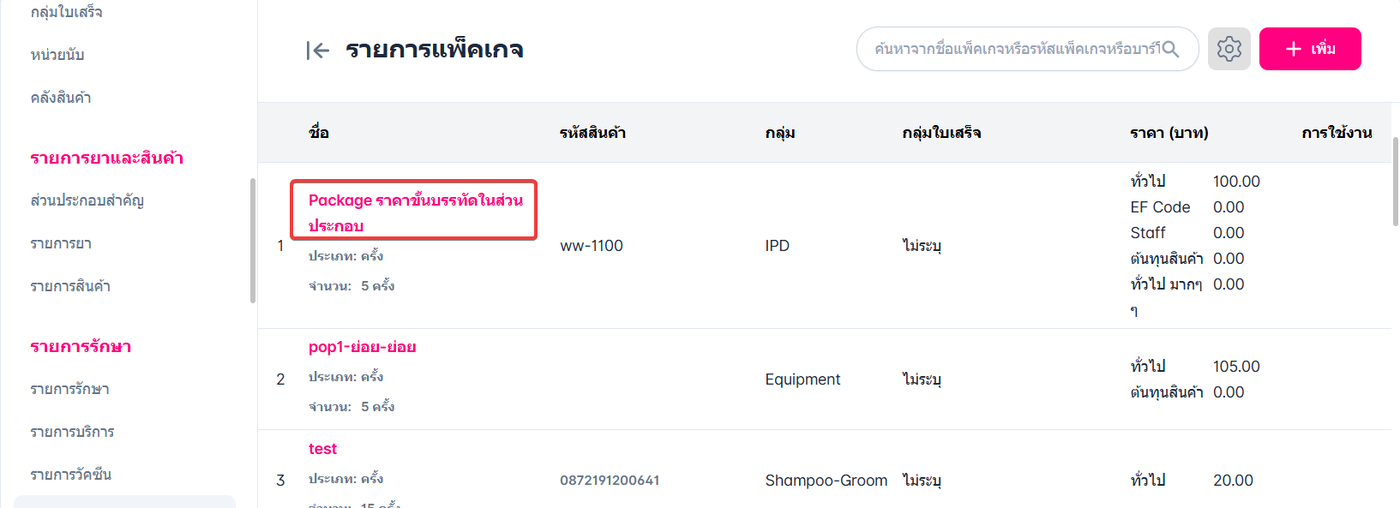The width and height of the screenshot is (1400, 508).
Task: Focus the package search input field
Action: [x=1014, y=48]
